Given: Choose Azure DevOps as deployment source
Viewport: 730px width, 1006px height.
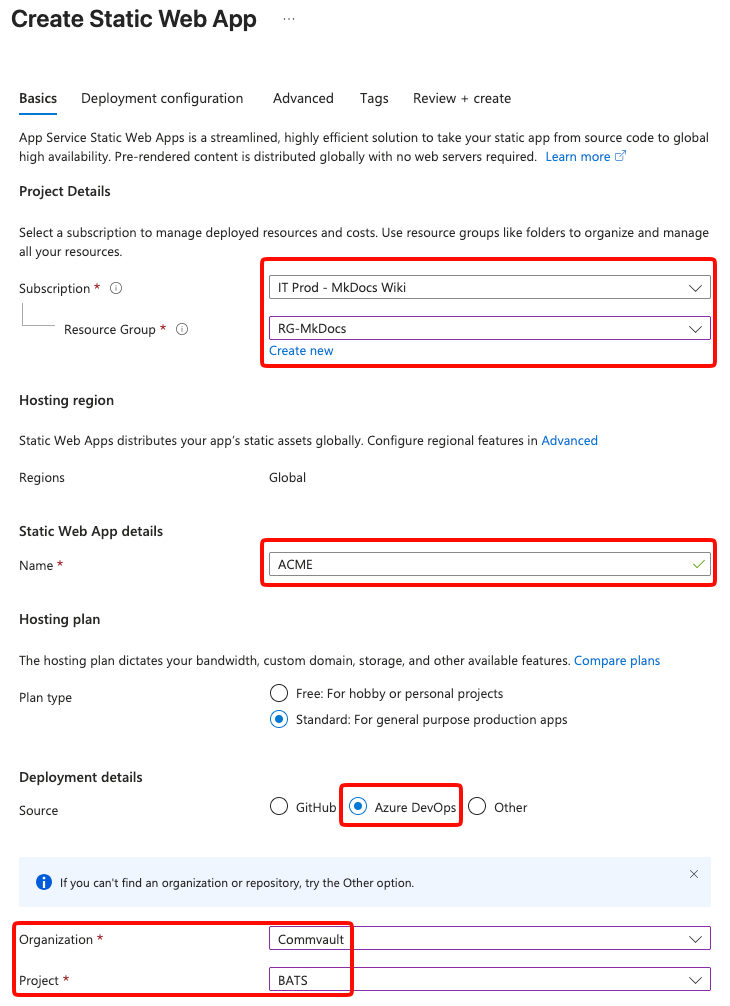Looking at the screenshot, I should [358, 807].
